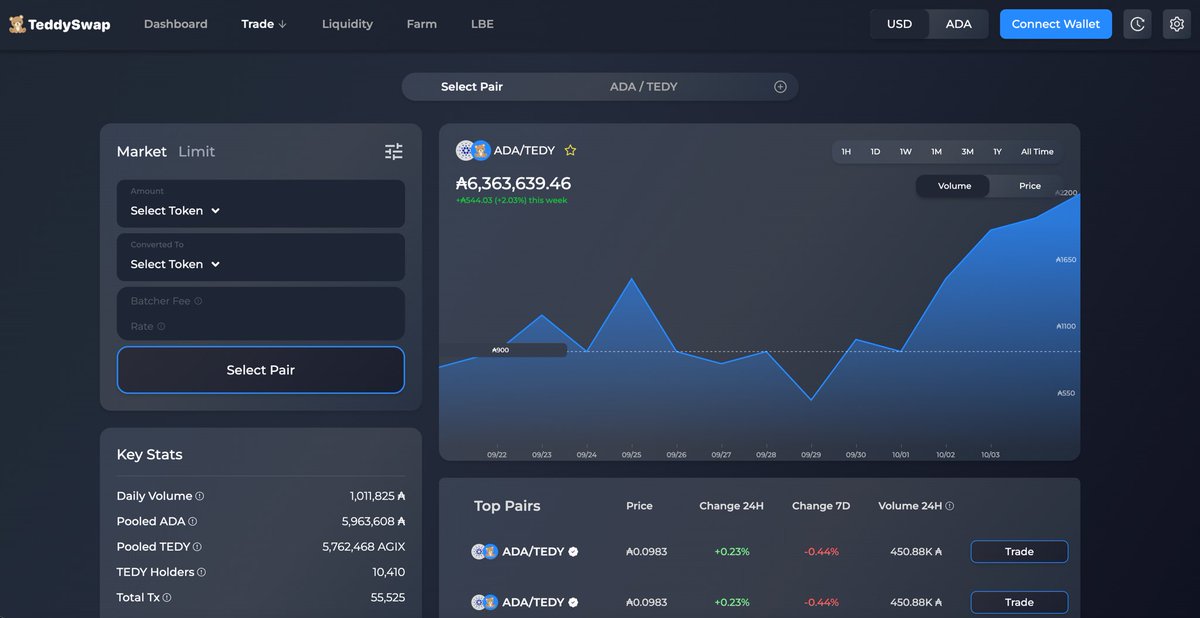Click the Price column header
This screenshot has height=618, width=1200.
tap(639, 506)
